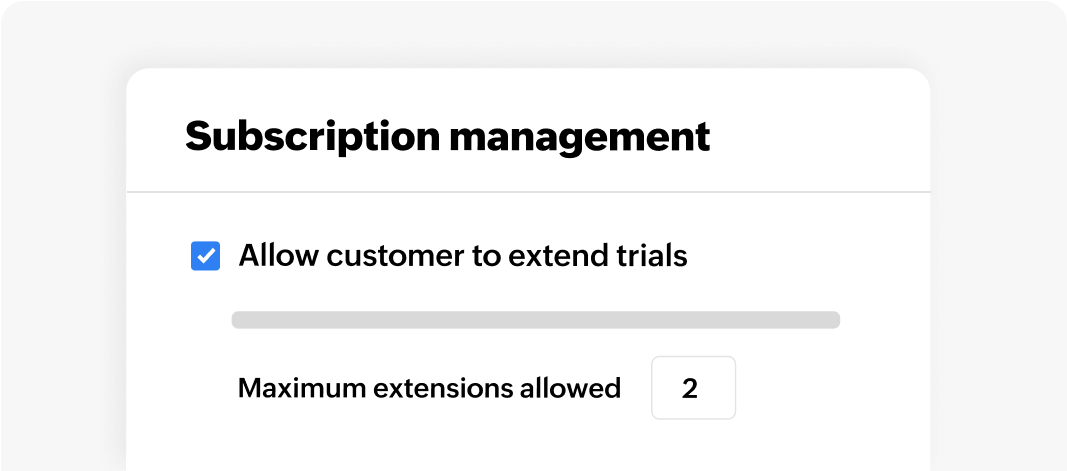Click the gray placeholder bar under the checkbox
Screen dimensions: 1067x471
(535, 320)
